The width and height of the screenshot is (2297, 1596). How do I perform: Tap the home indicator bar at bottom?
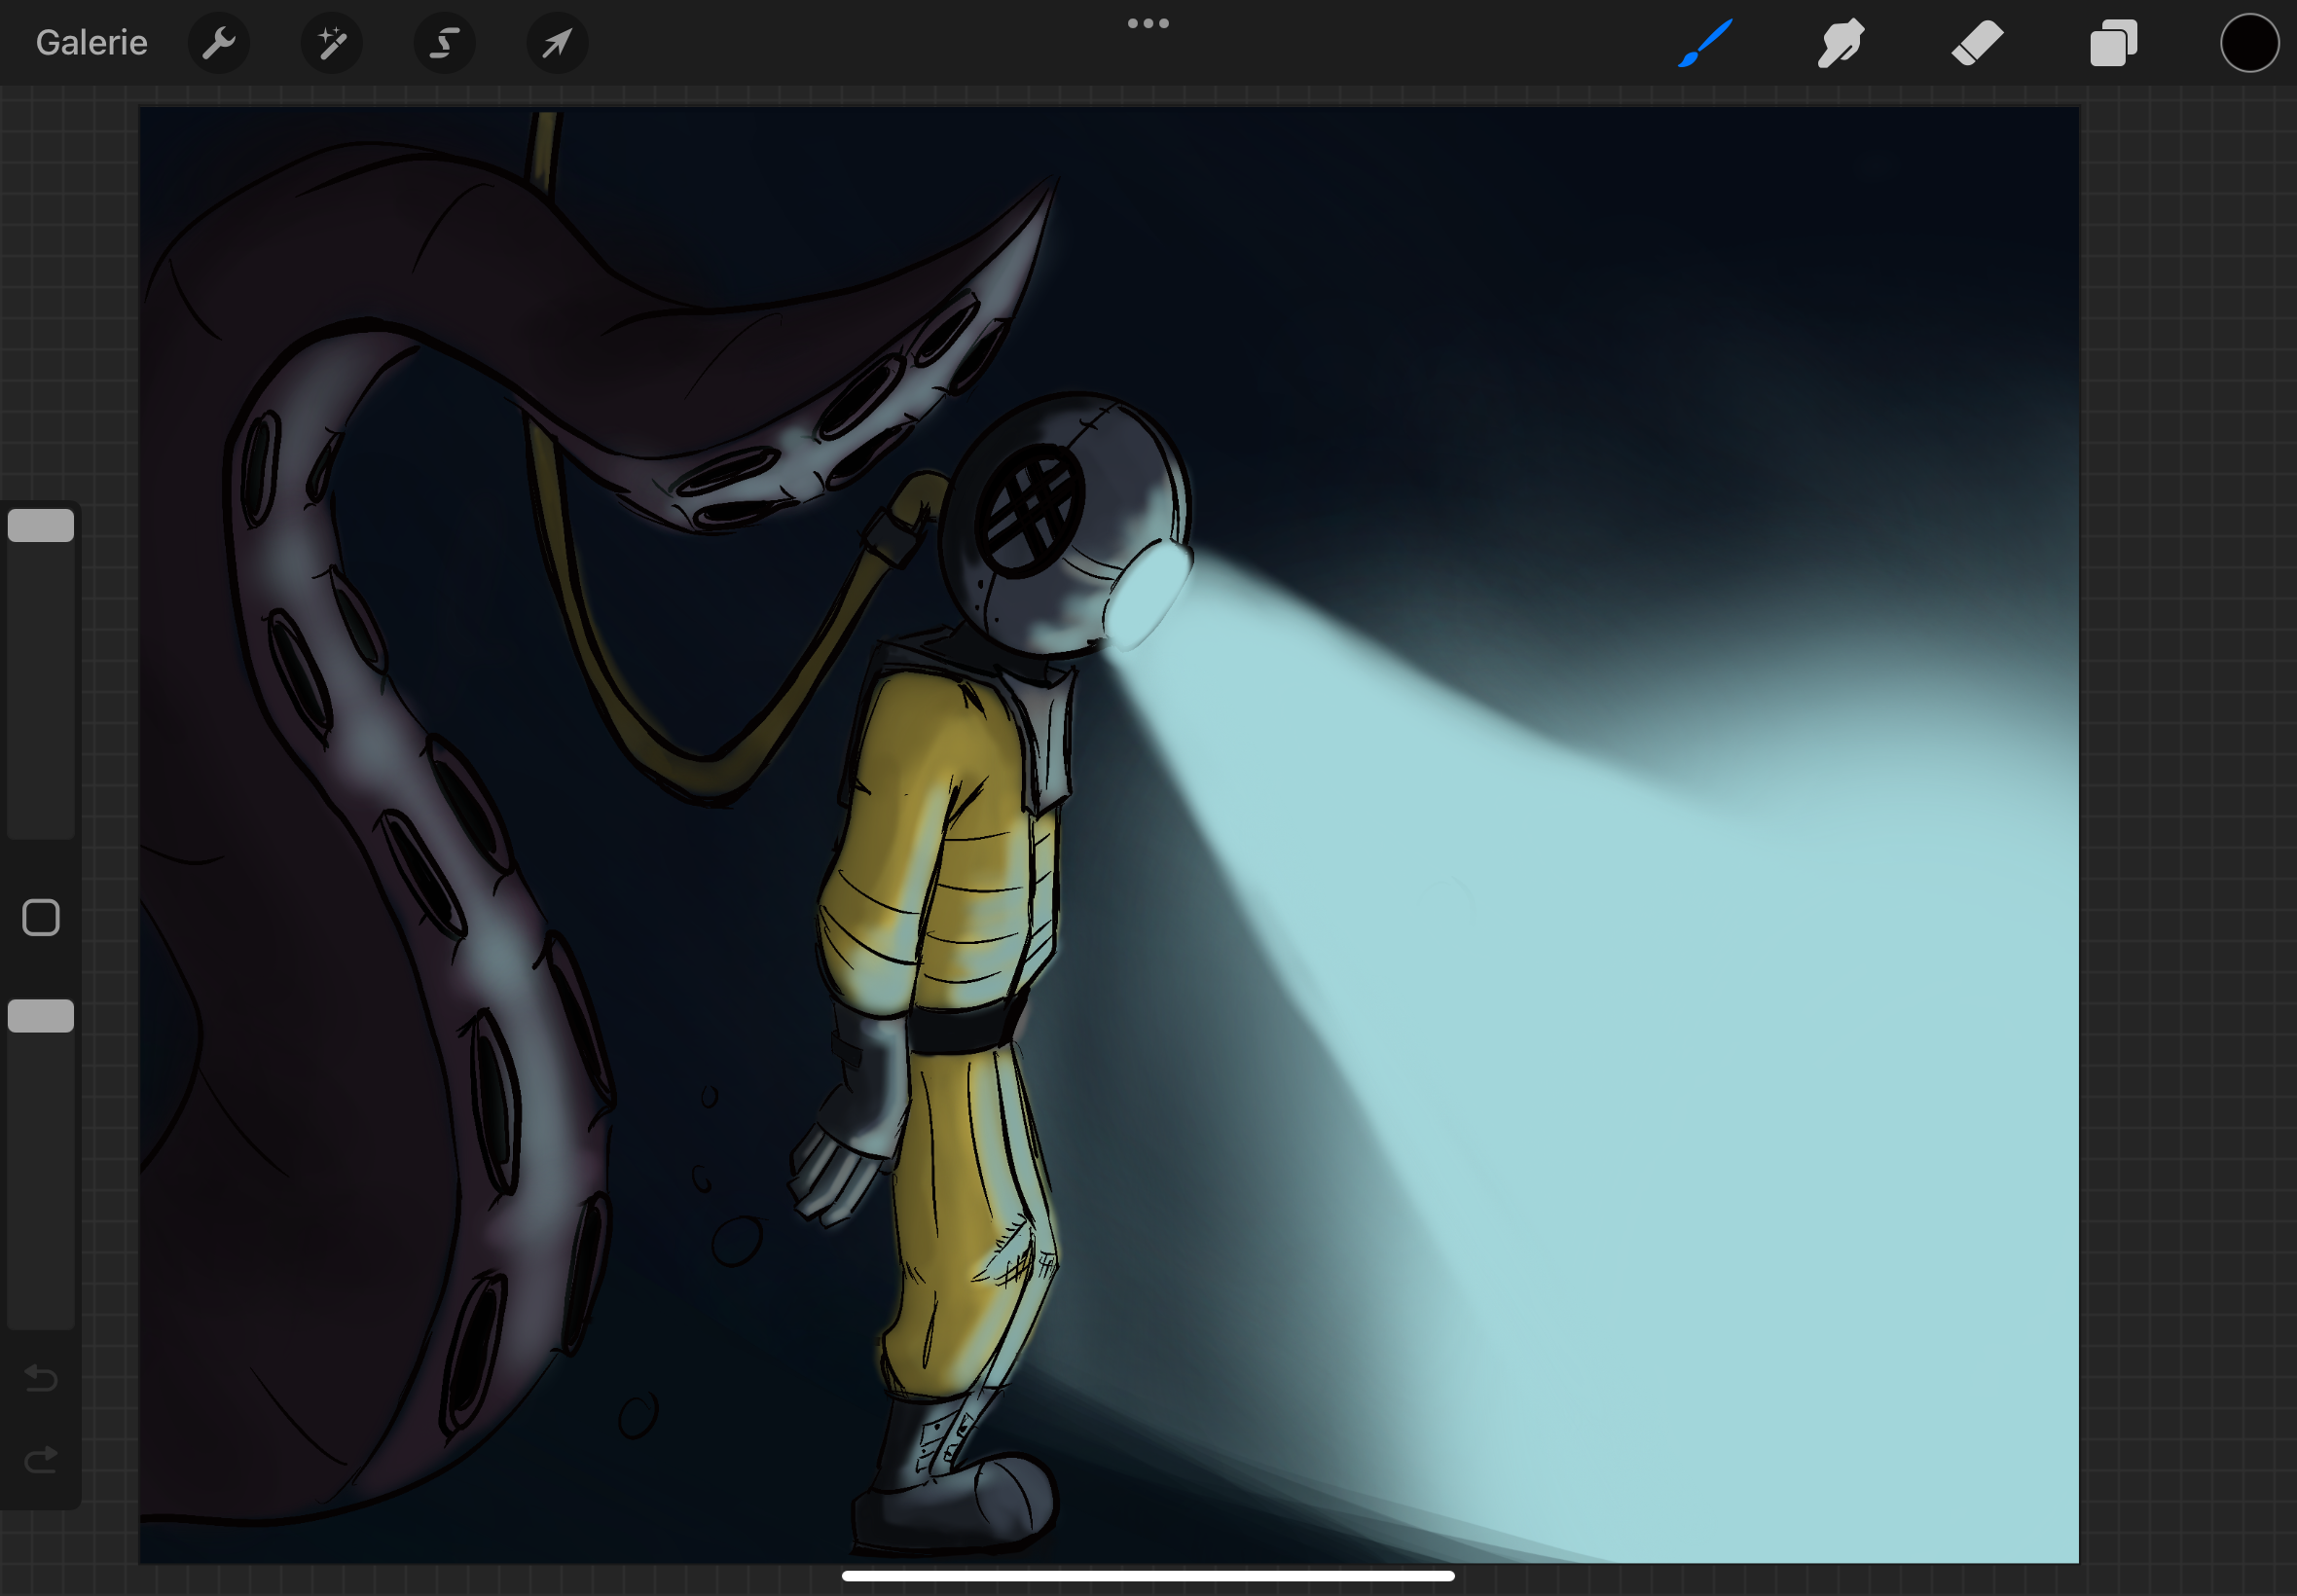click(x=1148, y=1576)
